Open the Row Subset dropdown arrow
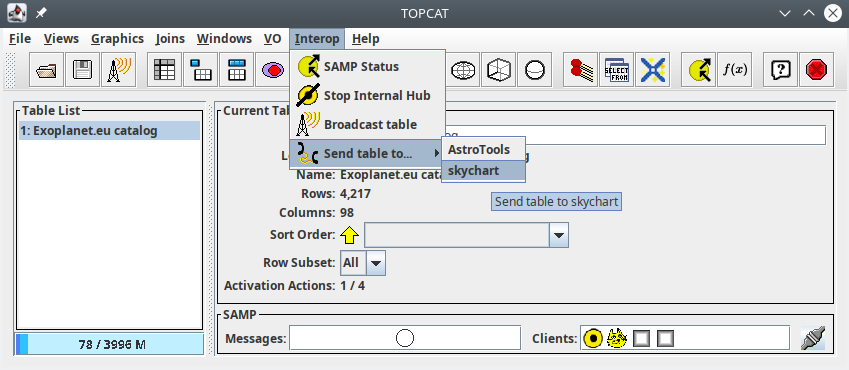 pos(376,263)
